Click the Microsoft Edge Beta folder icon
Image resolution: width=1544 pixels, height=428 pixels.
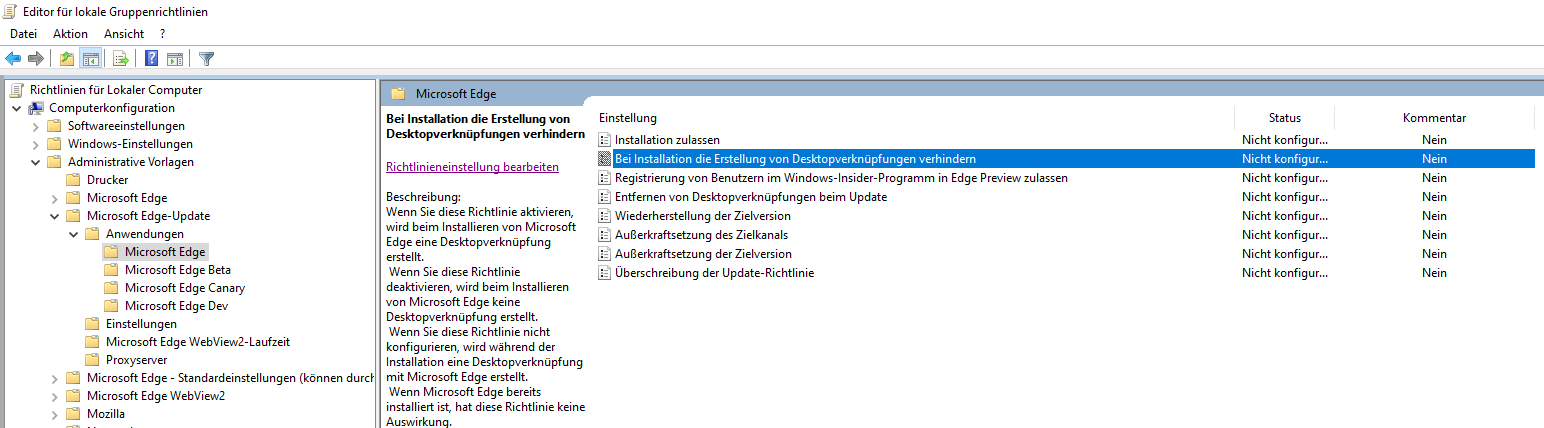pos(111,270)
